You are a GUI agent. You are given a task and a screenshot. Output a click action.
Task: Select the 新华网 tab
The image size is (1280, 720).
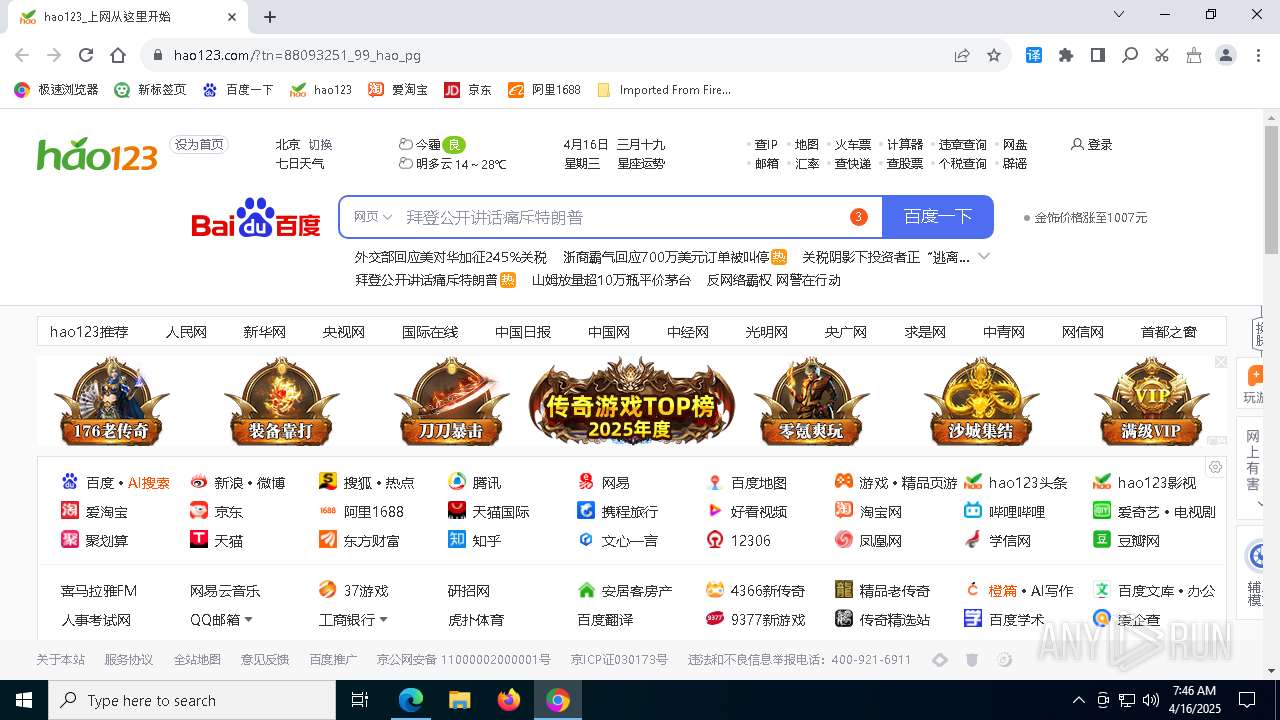[x=265, y=332]
